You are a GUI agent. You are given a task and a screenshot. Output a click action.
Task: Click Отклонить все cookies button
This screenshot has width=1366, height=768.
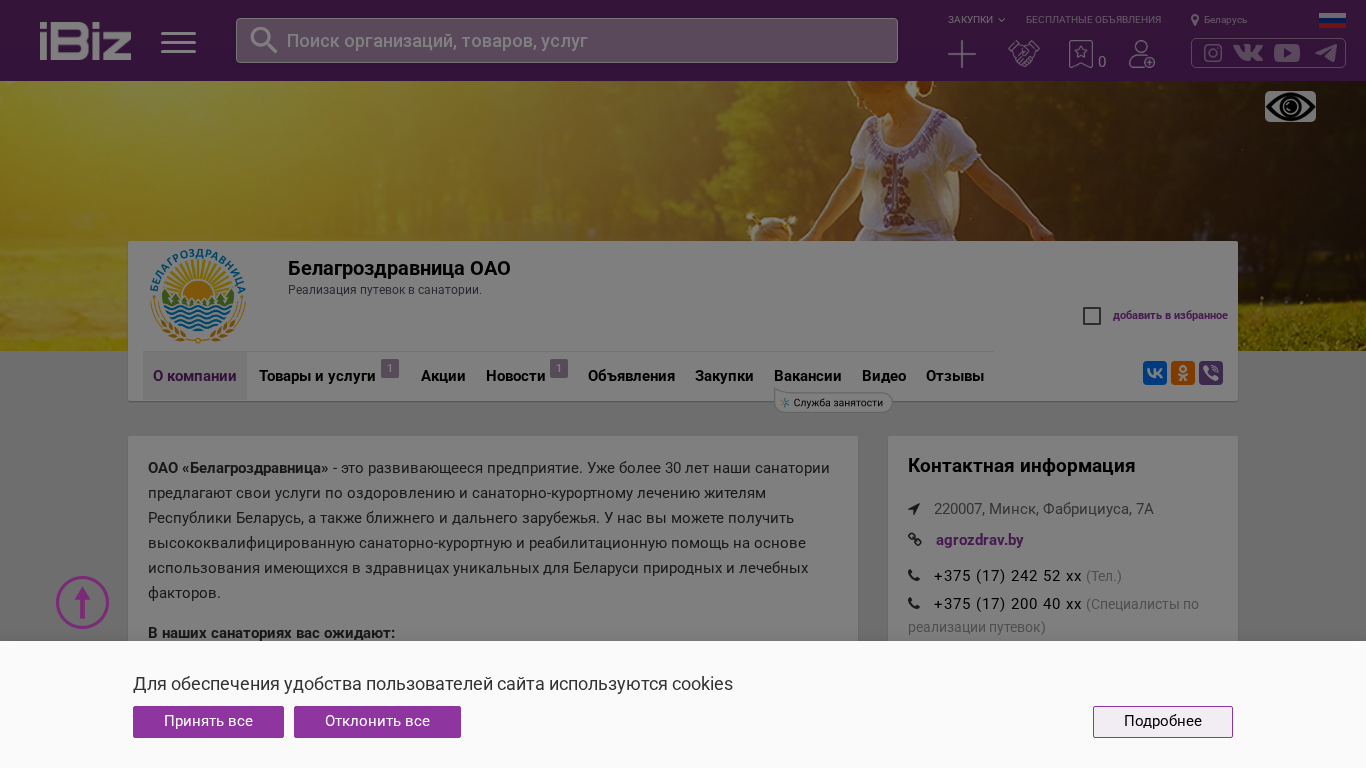click(x=377, y=722)
